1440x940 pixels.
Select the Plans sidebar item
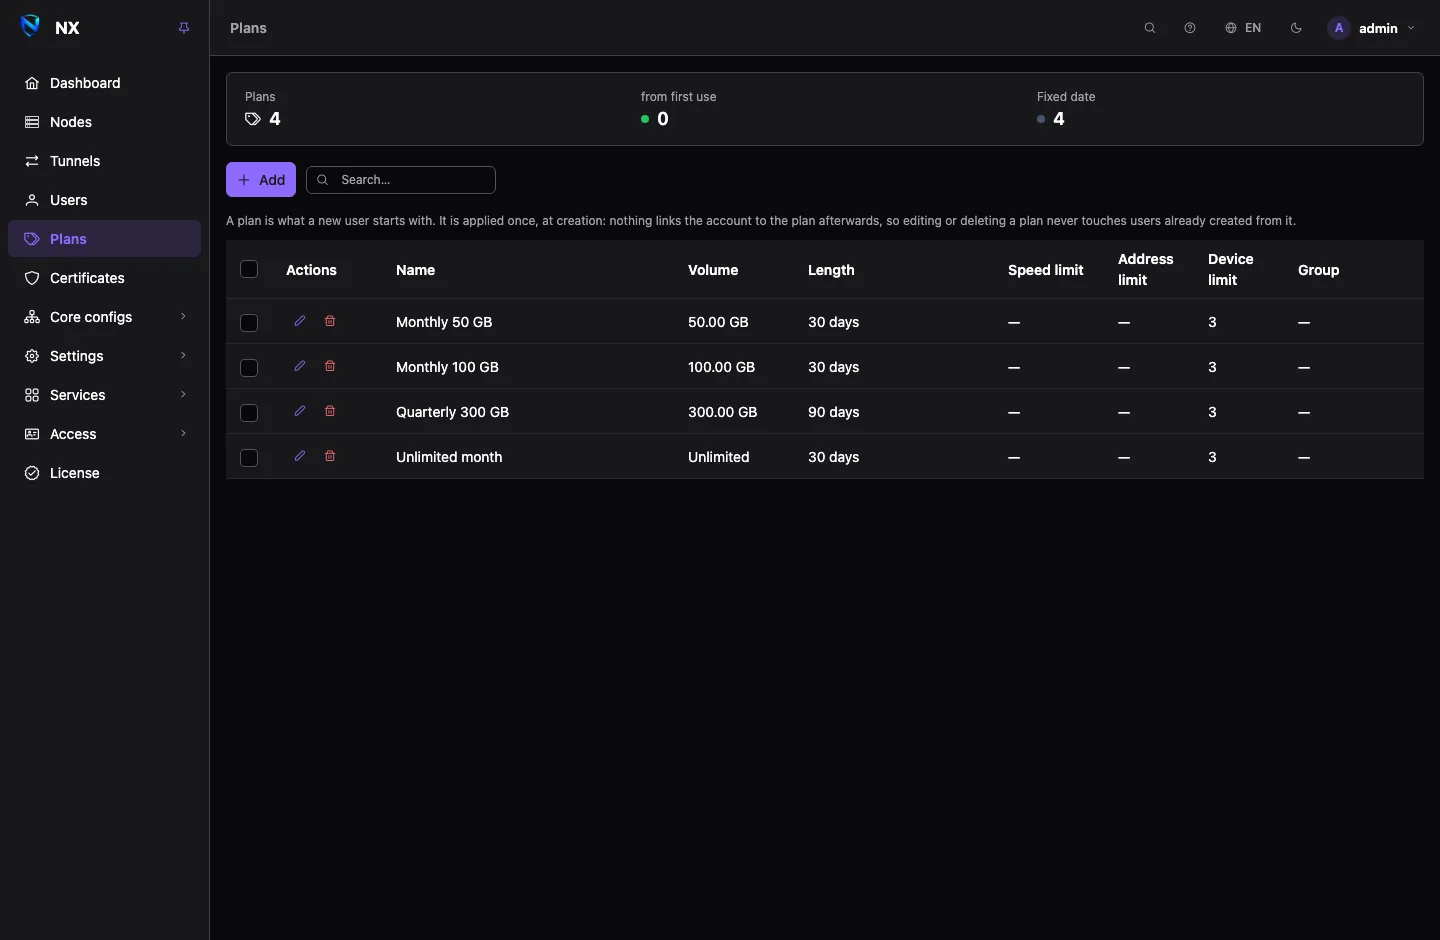tap(104, 239)
